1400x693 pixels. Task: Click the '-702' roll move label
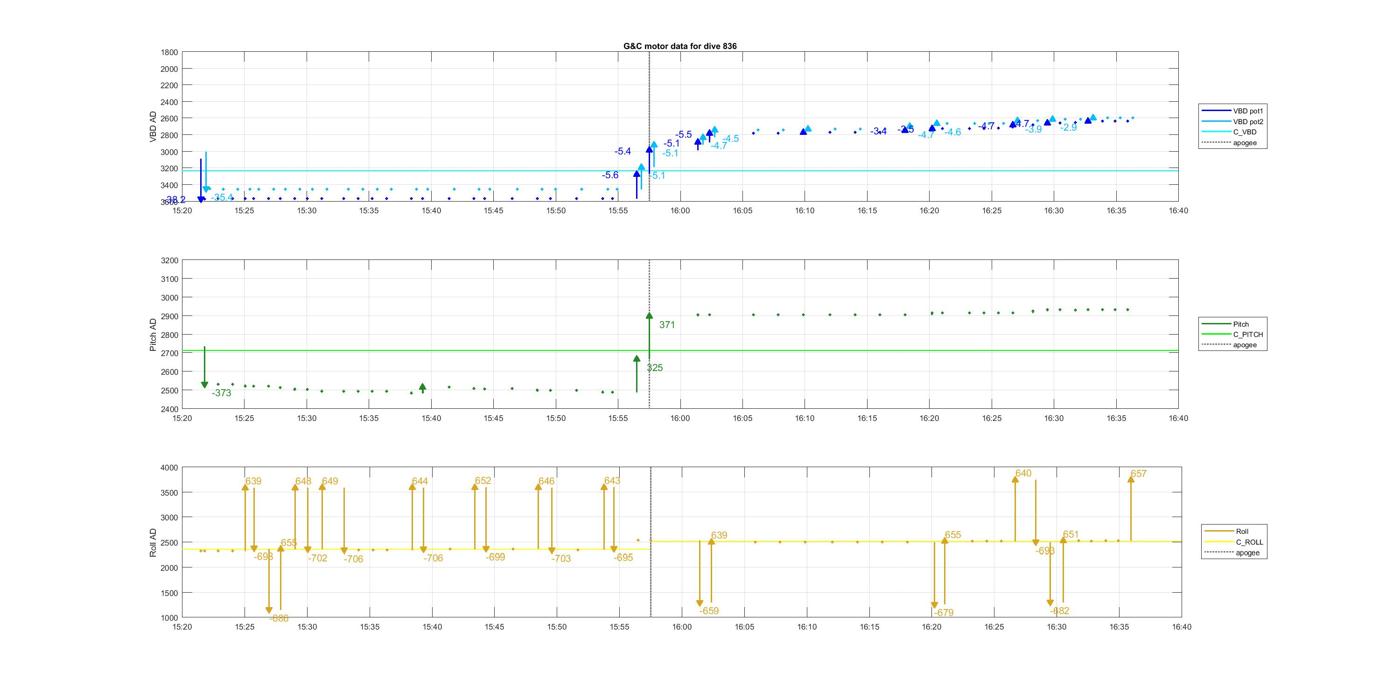318,558
